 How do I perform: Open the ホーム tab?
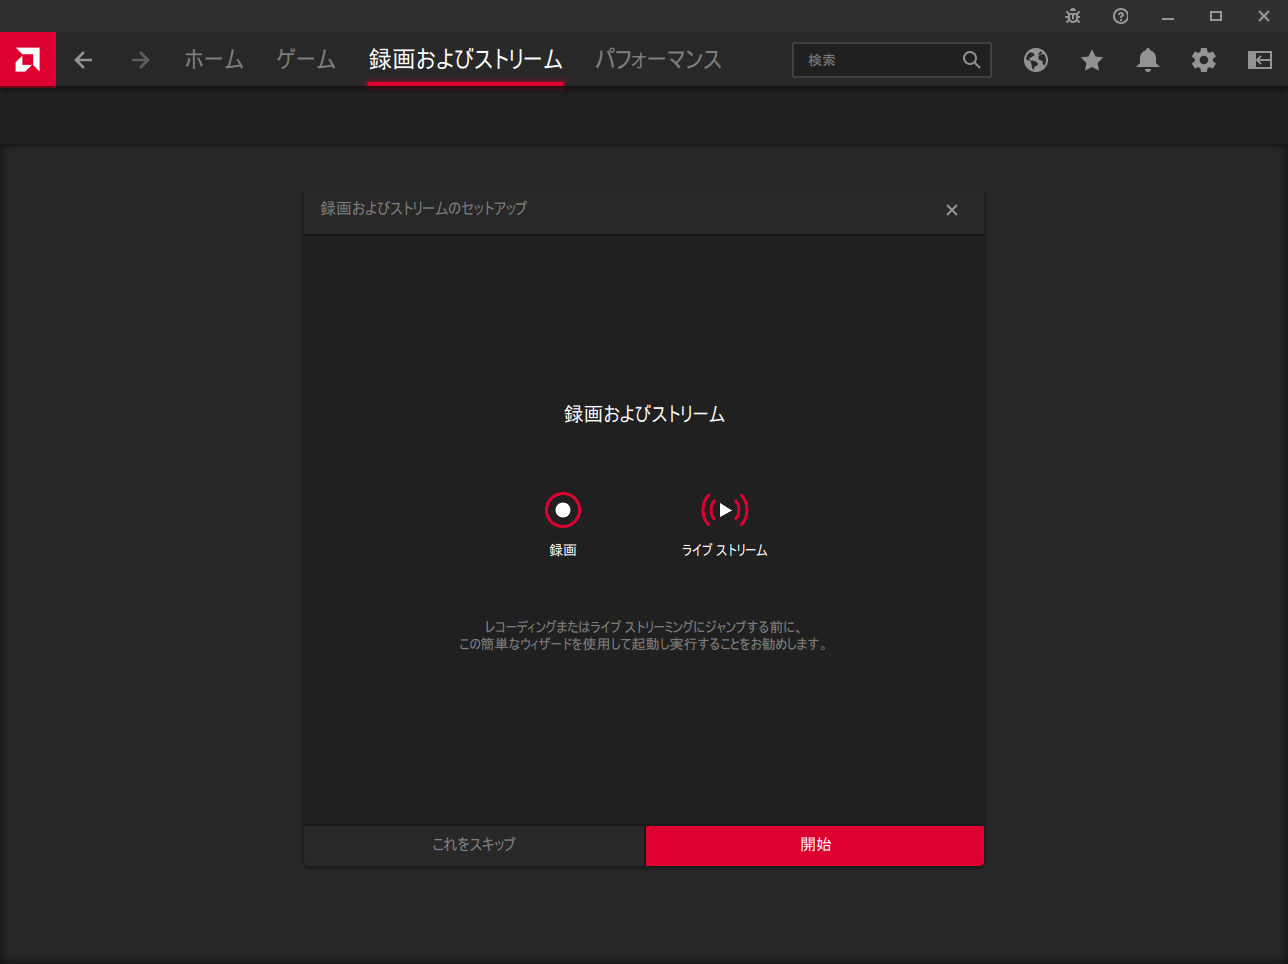pyautogui.click(x=214, y=59)
